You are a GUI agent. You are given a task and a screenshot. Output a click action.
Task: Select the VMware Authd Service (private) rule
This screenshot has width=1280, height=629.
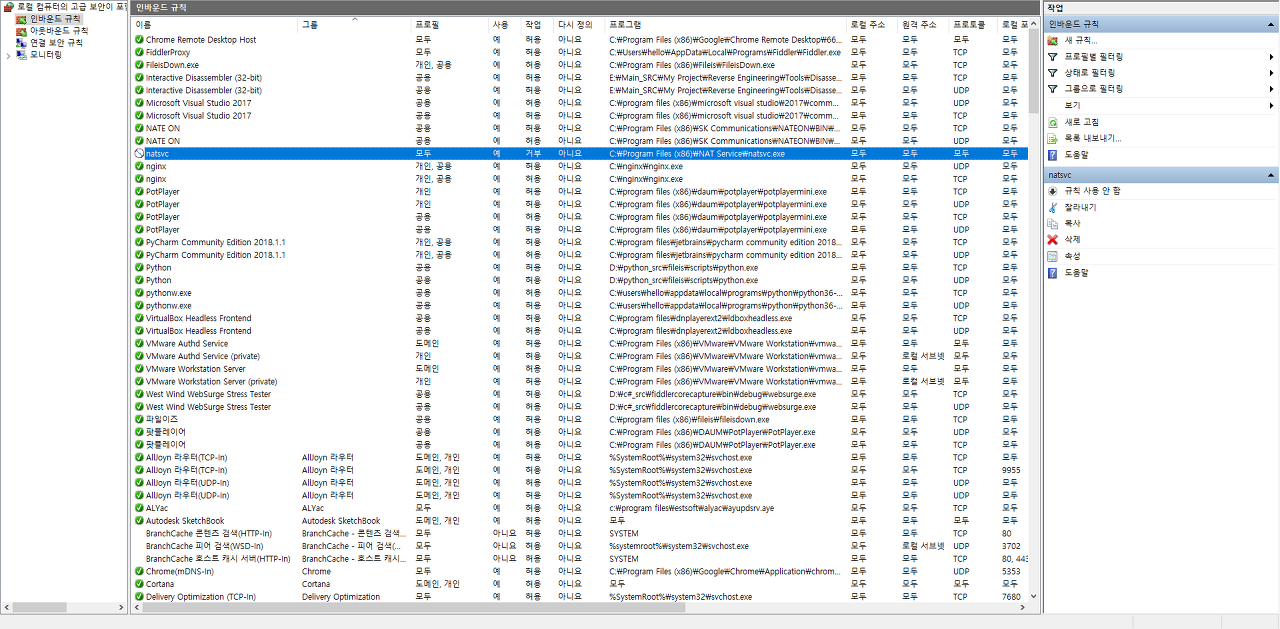click(x=203, y=356)
